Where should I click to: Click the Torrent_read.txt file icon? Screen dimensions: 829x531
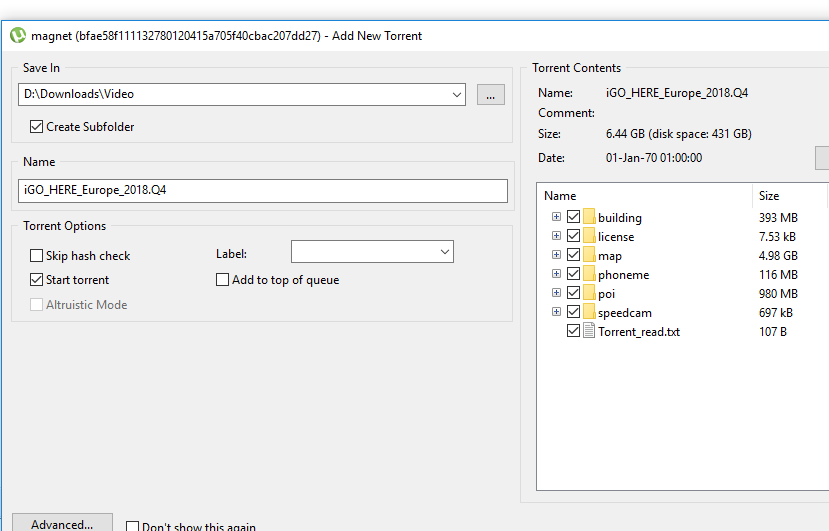coord(589,331)
